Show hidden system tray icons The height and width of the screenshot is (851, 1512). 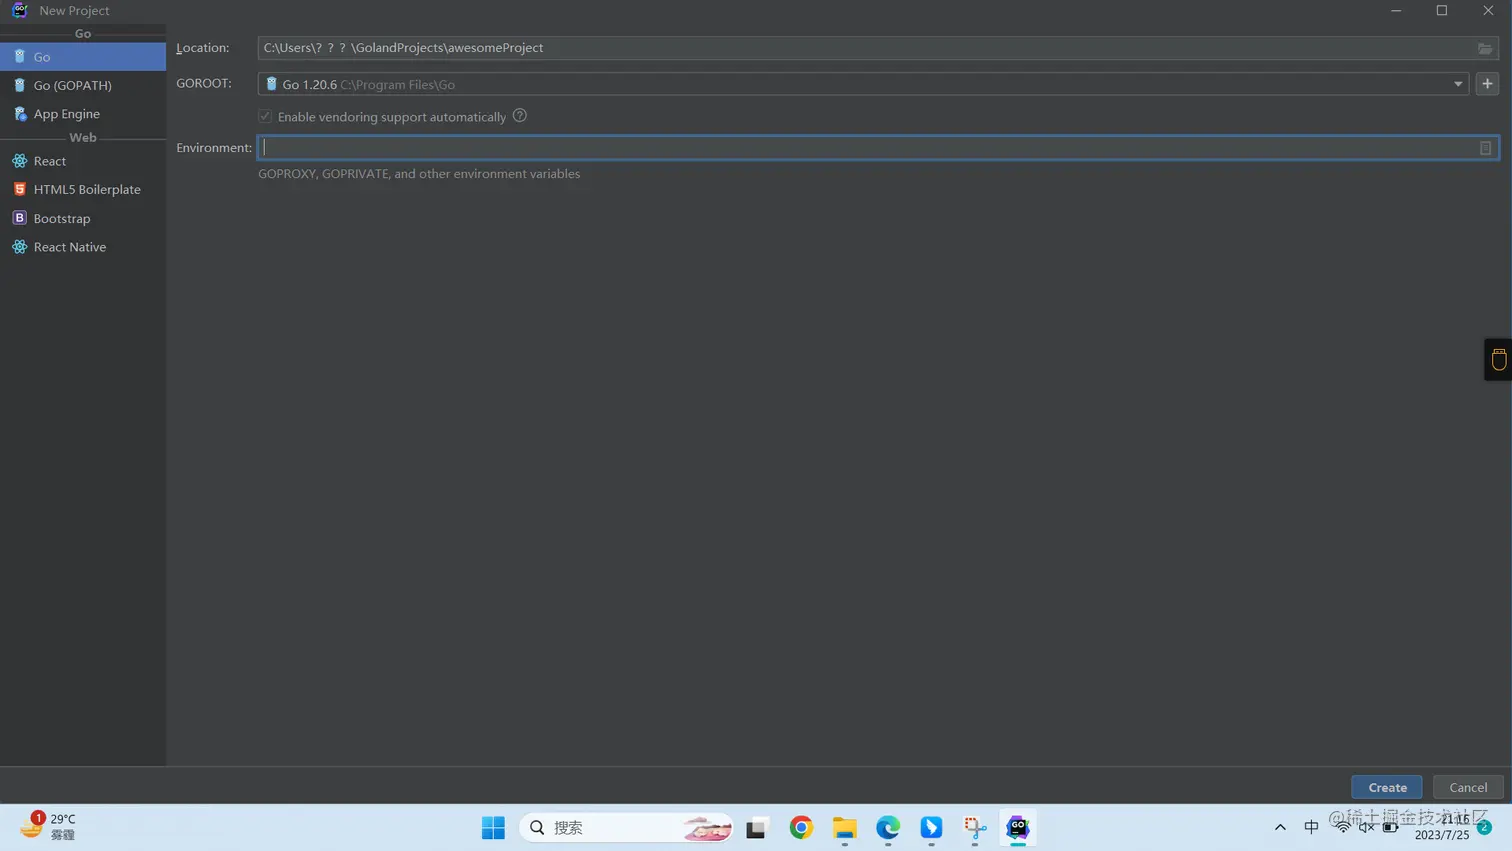1280,827
